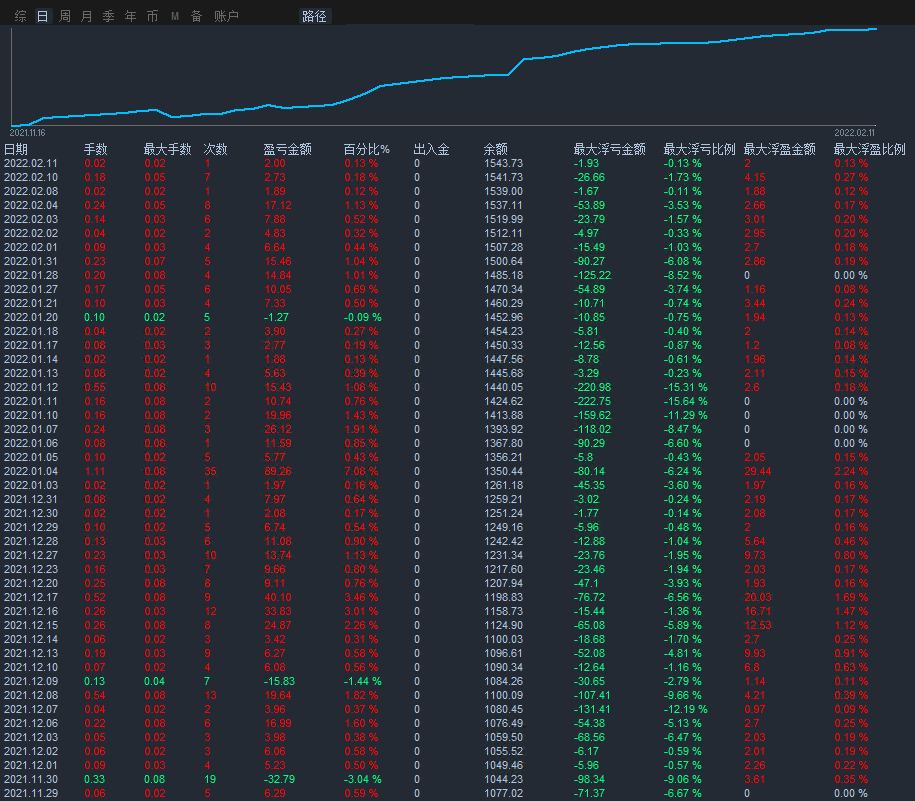The height and width of the screenshot is (801, 915).
Task: Click balance value 1198.83
Action: [504, 597]
